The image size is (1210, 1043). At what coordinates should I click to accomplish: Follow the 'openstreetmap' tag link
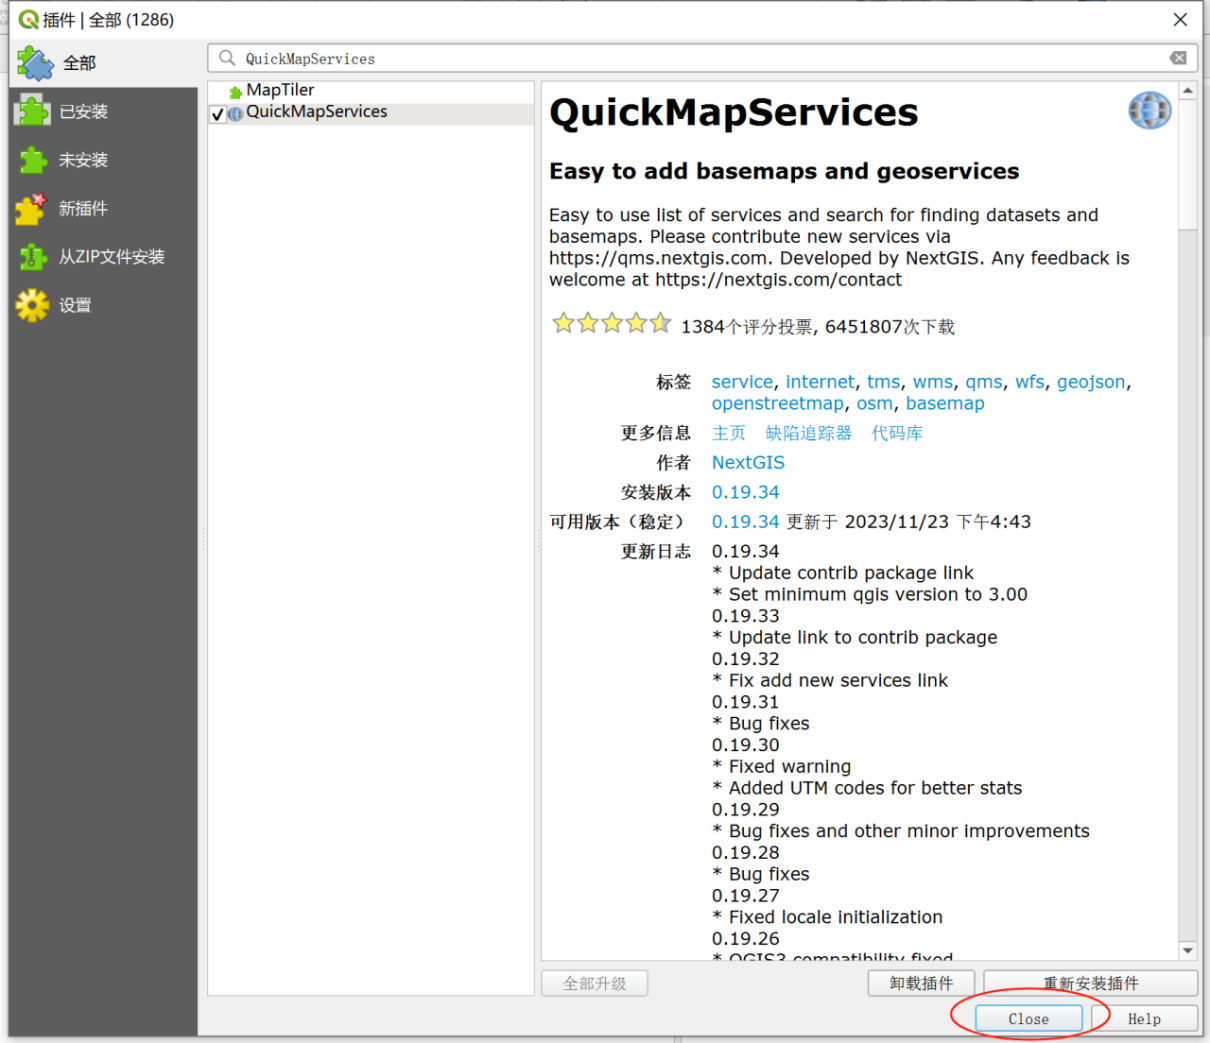point(778,403)
